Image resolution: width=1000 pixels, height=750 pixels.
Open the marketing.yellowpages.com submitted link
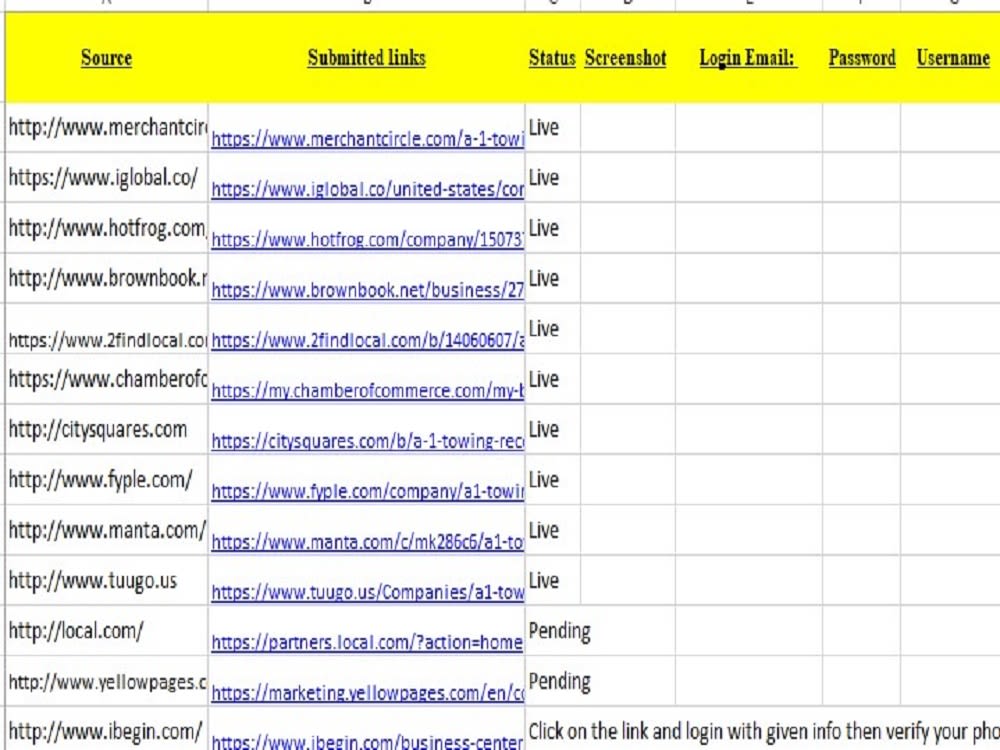pyautogui.click(x=367, y=693)
